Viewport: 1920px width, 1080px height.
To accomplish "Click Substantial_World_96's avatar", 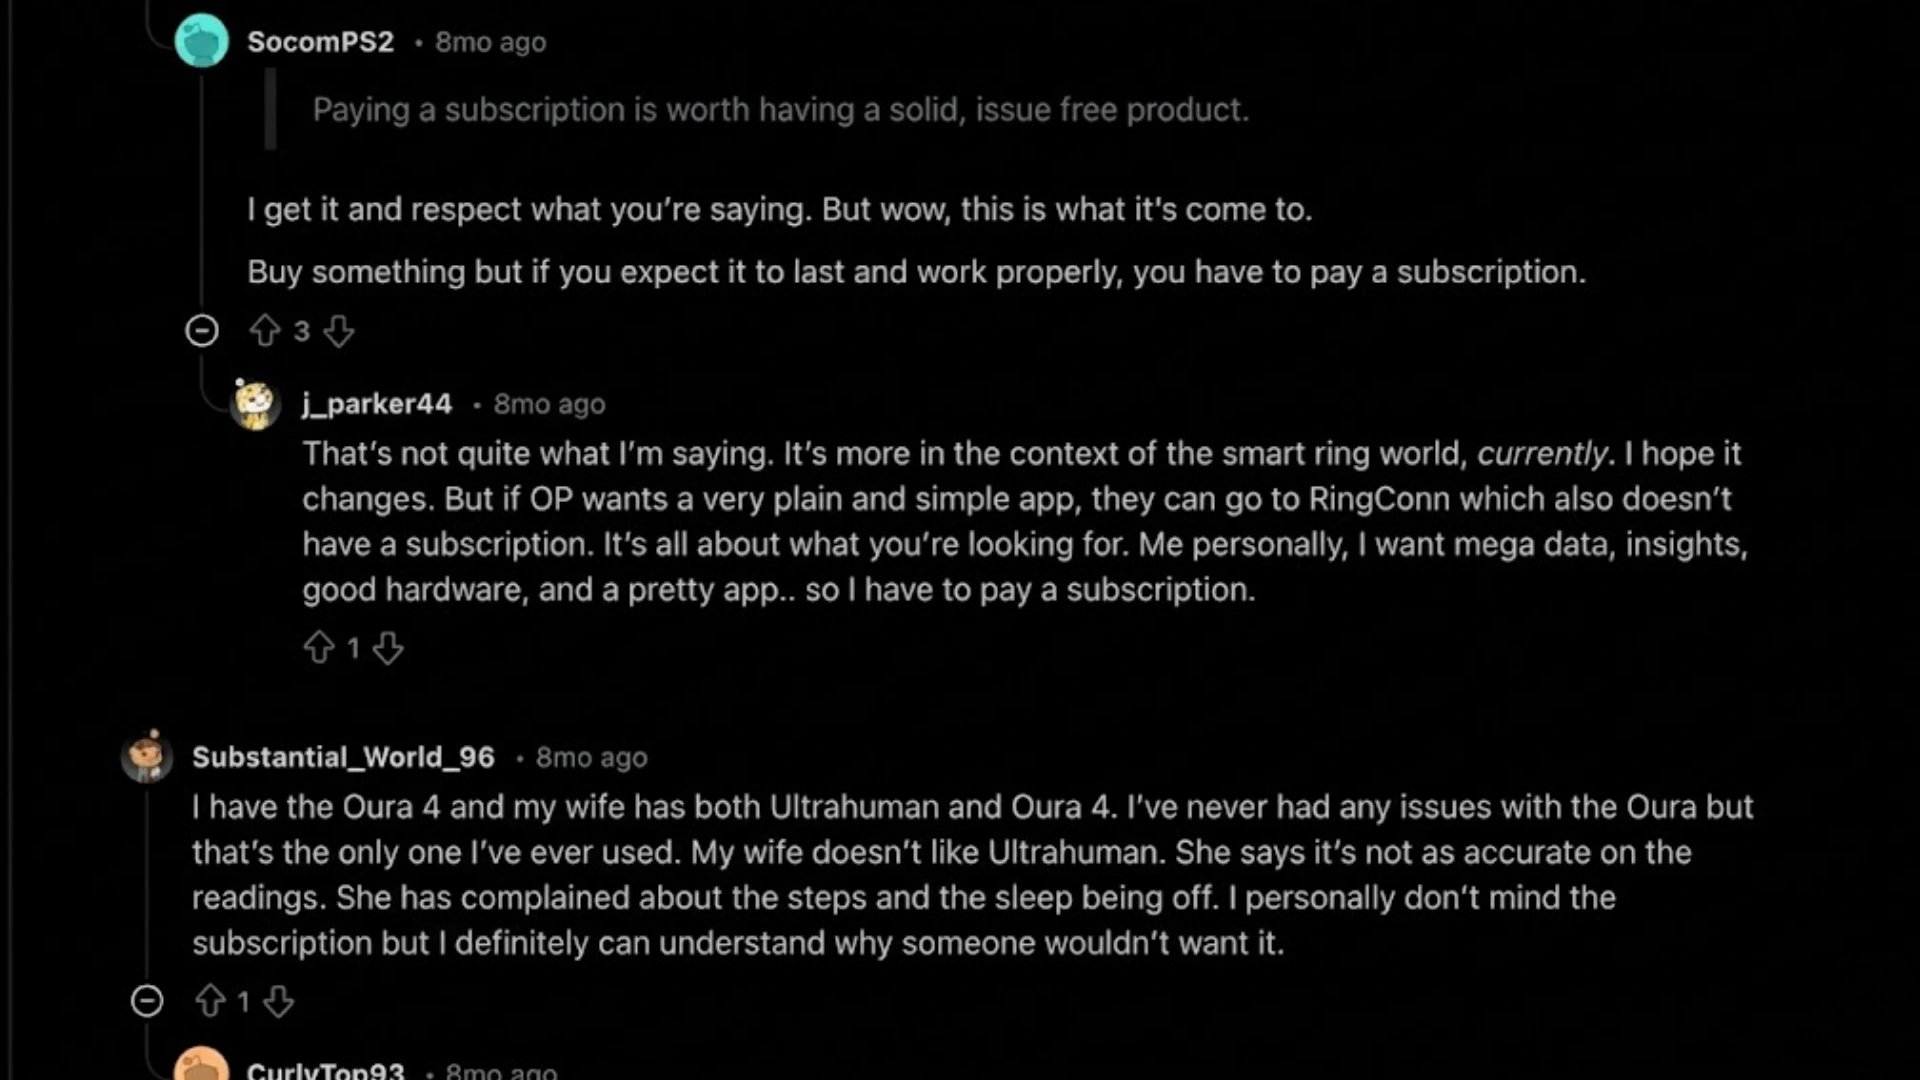I will [x=146, y=757].
